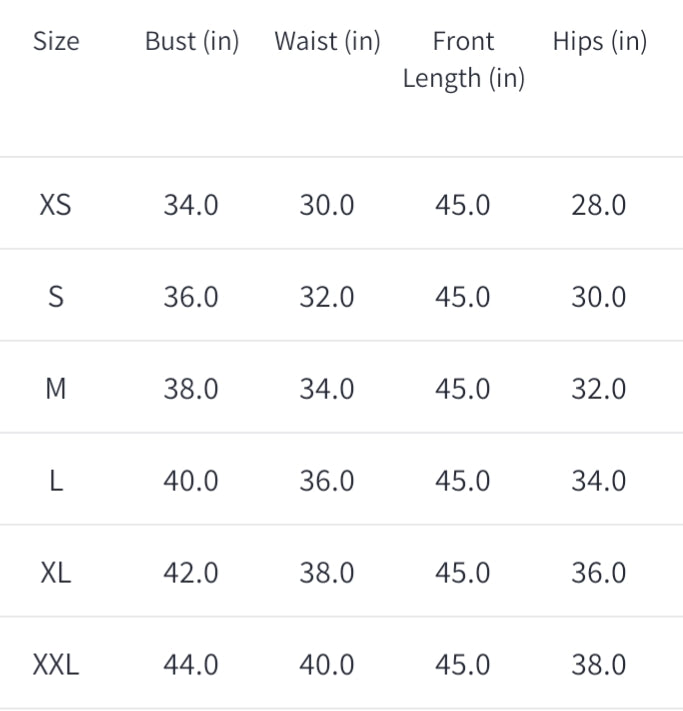Click the Hips (in) column header
The image size is (683, 711).
599,42
